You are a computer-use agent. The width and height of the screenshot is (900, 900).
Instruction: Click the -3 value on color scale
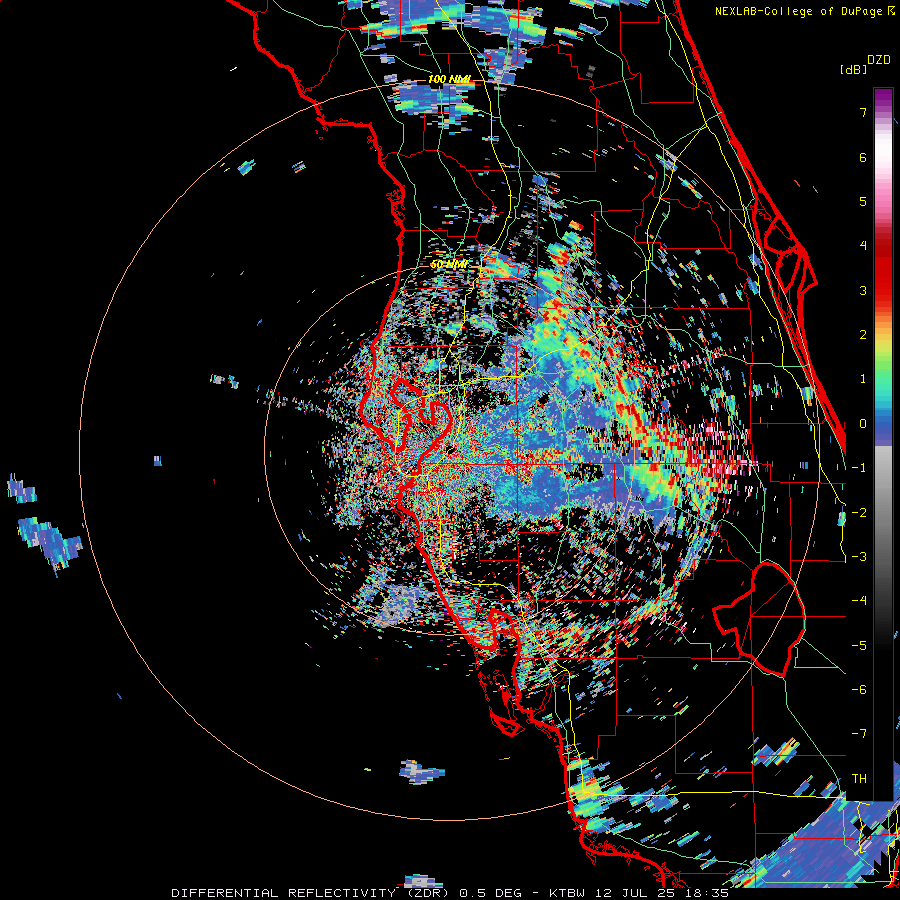coord(859,557)
